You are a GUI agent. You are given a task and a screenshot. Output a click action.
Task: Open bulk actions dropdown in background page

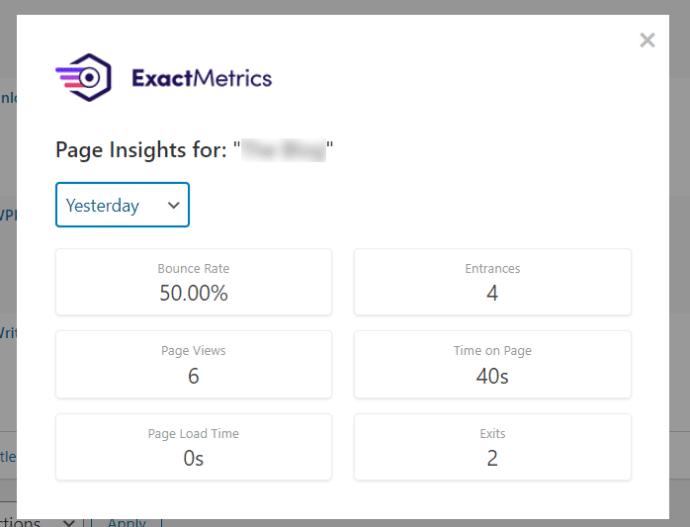42,523
